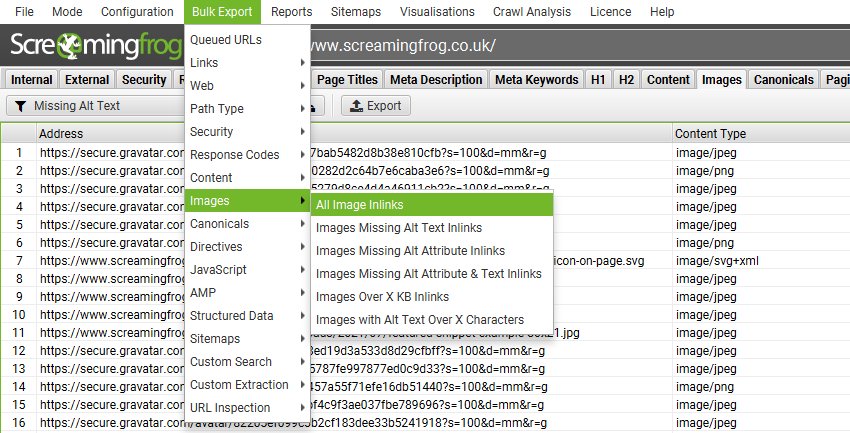This screenshot has width=850, height=433.
Task: Switch to the Images tab
Action: pyautogui.click(x=722, y=80)
